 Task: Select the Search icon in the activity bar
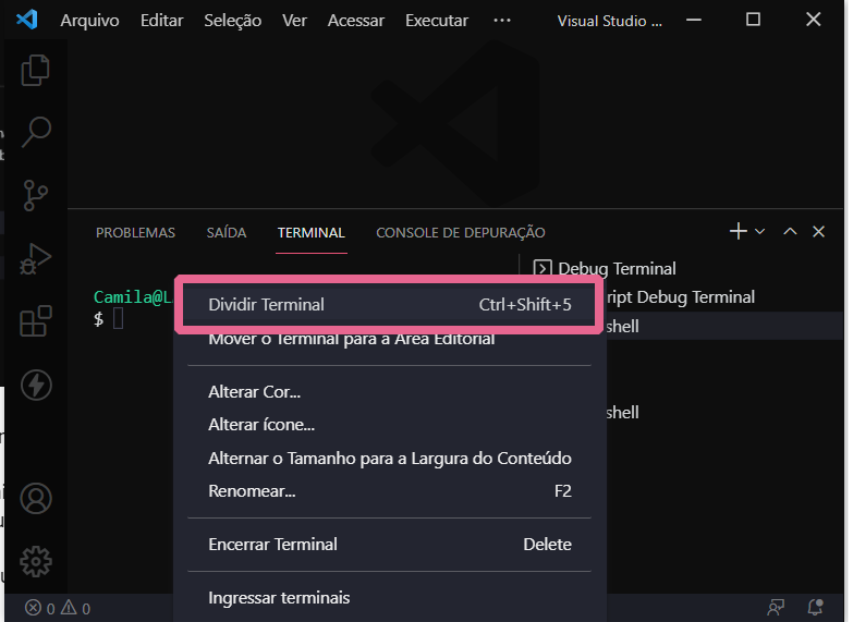point(35,132)
